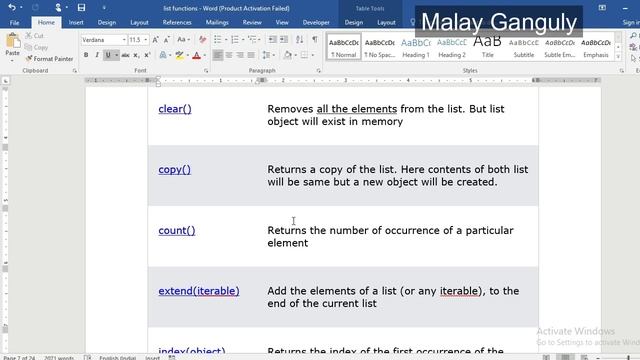The height and width of the screenshot is (360, 640).
Task: Apply the Emphasis style
Action: tap(596, 47)
